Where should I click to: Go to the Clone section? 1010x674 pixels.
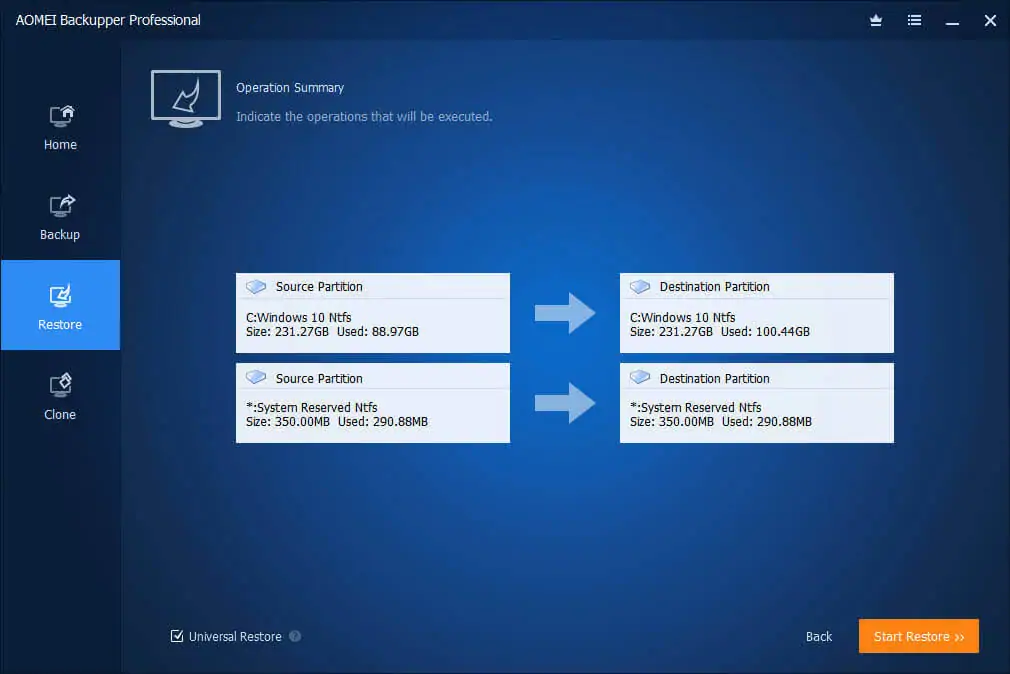point(61,398)
